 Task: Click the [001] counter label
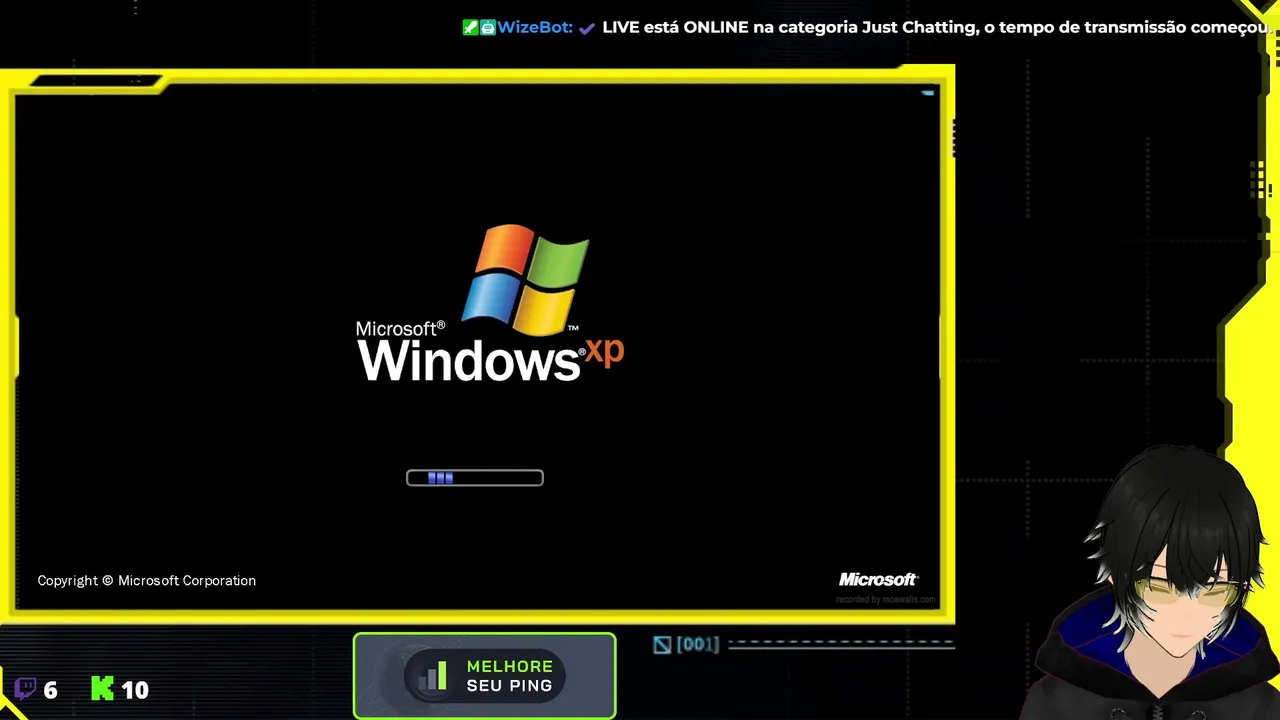[x=698, y=644]
